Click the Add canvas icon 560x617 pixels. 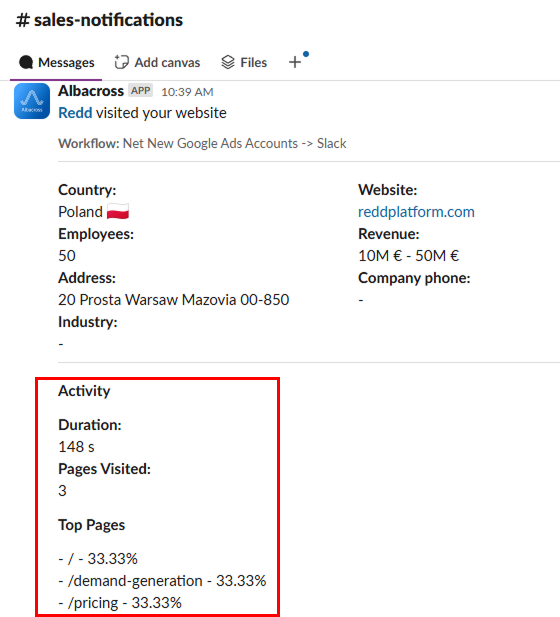pyautogui.click(x=122, y=62)
